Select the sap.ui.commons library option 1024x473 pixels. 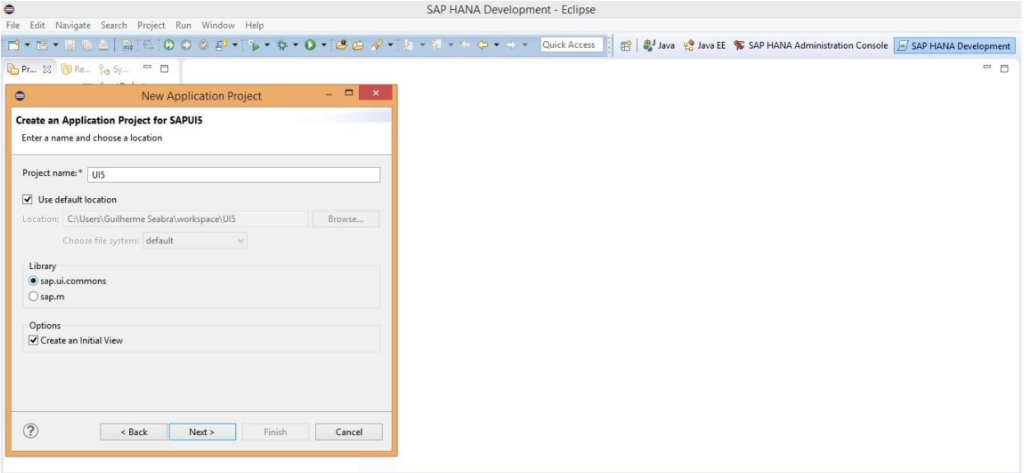[x=33, y=281]
